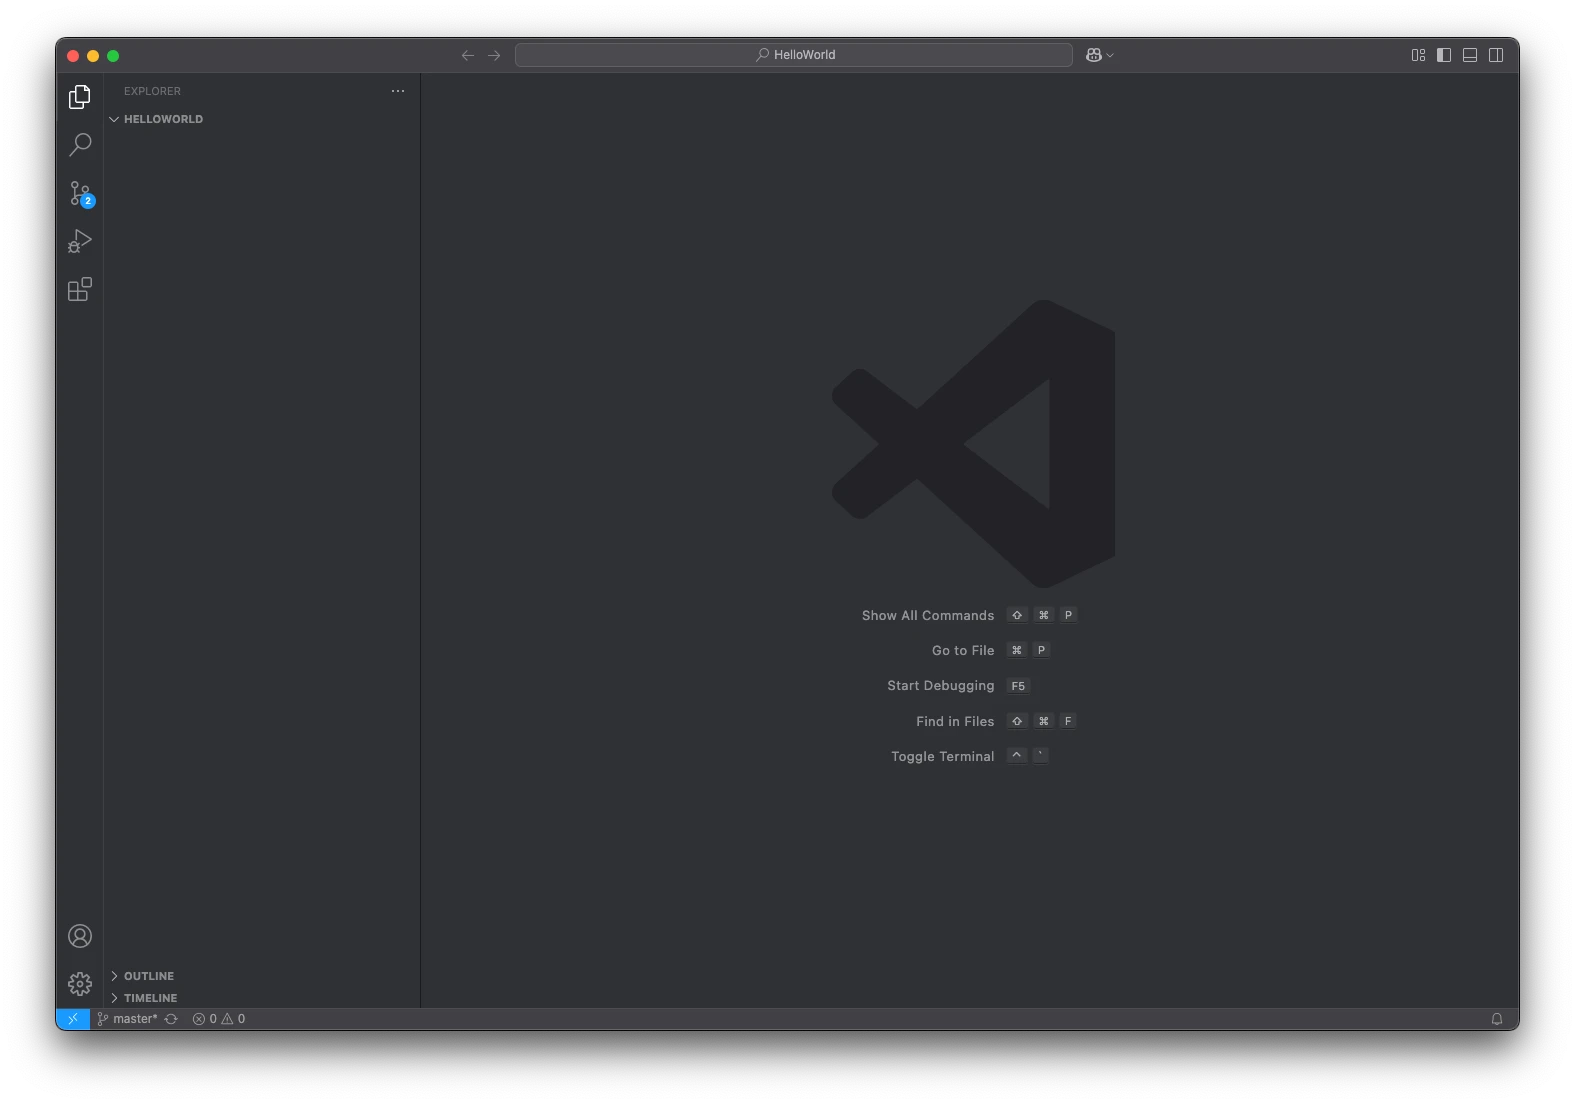Image resolution: width=1575 pixels, height=1104 pixels.
Task: Open the Search view icon
Action: point(80,145)
